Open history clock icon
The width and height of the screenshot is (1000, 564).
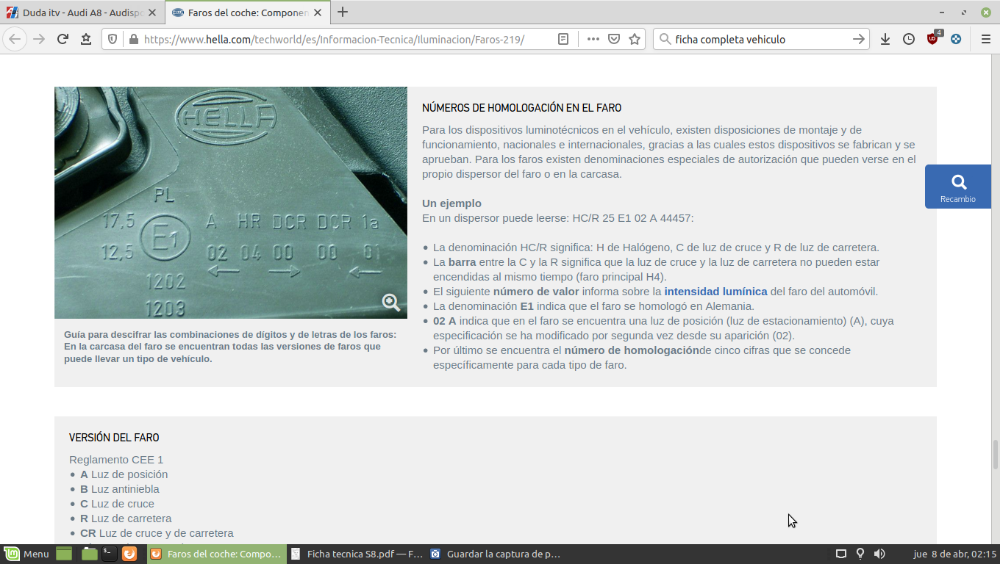(x=909, y=39)
